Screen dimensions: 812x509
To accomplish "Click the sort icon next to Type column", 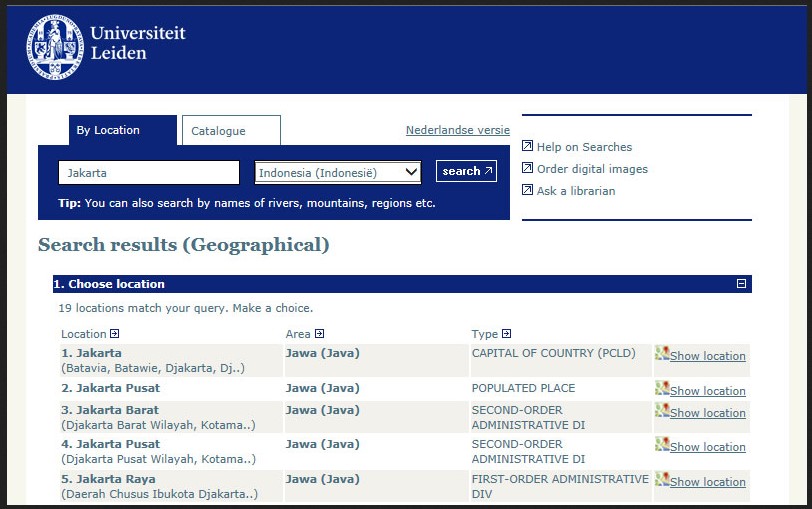I will coord(506,334).
